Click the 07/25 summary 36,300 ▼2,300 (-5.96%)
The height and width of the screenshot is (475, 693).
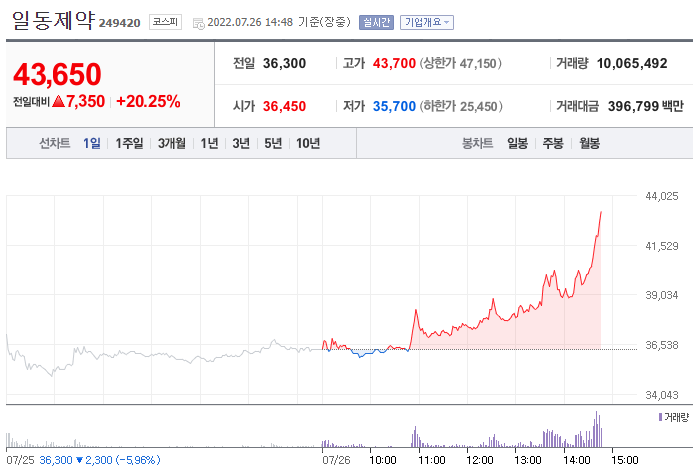[x=100, y=460]
